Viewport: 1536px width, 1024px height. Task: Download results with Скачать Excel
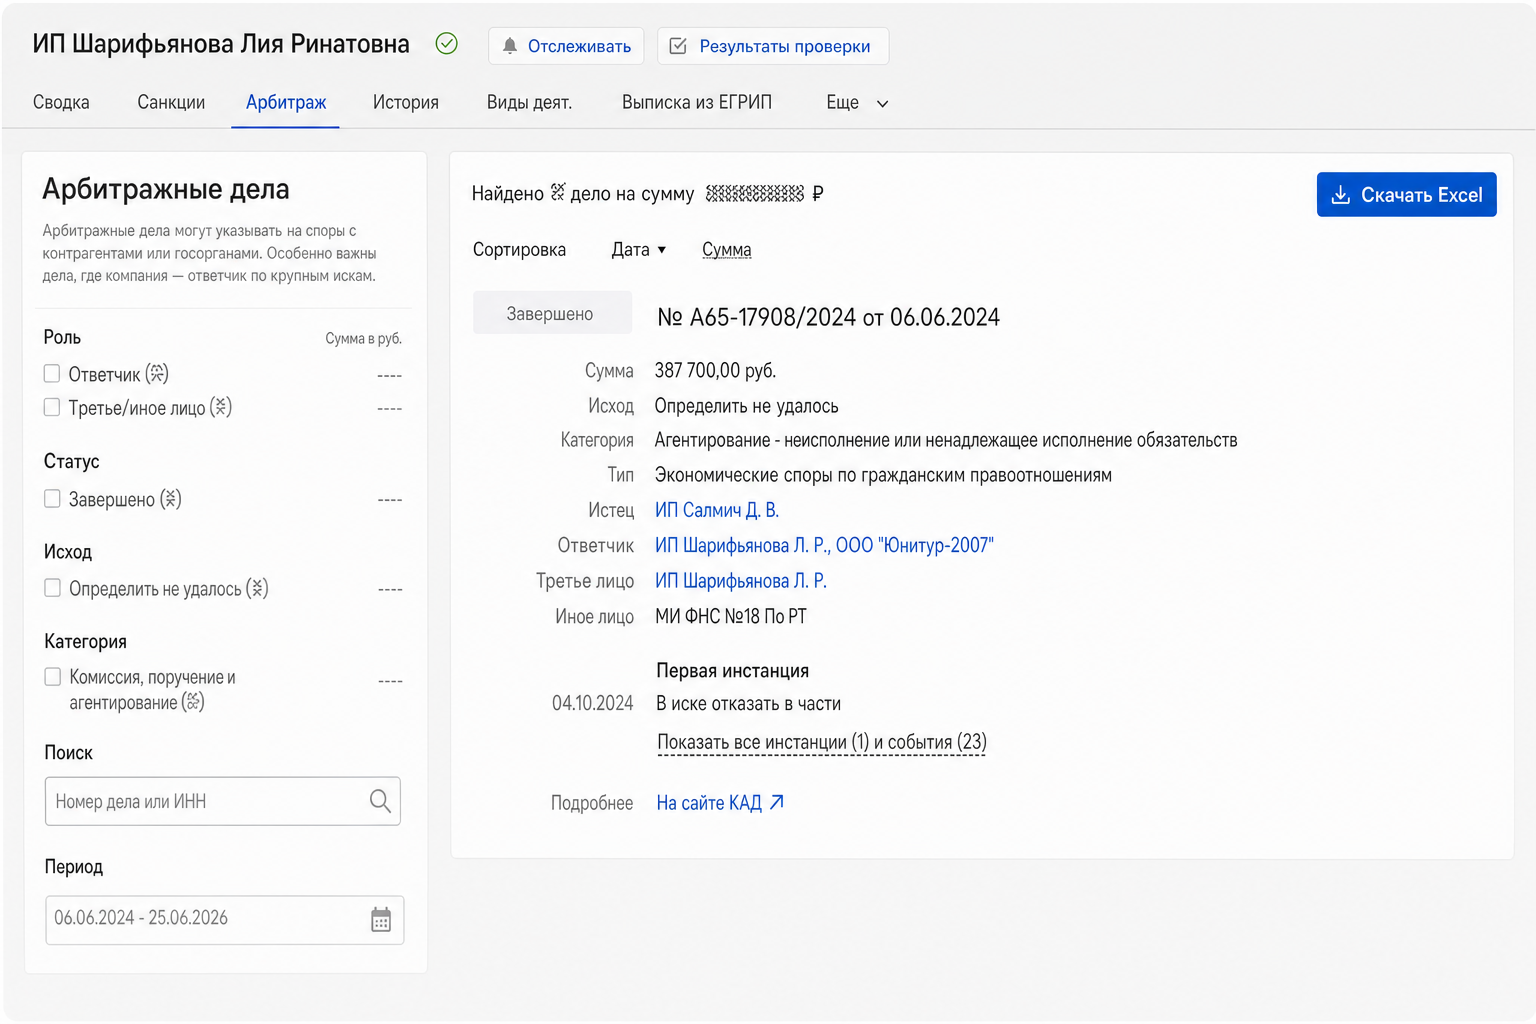(1407, 195)
